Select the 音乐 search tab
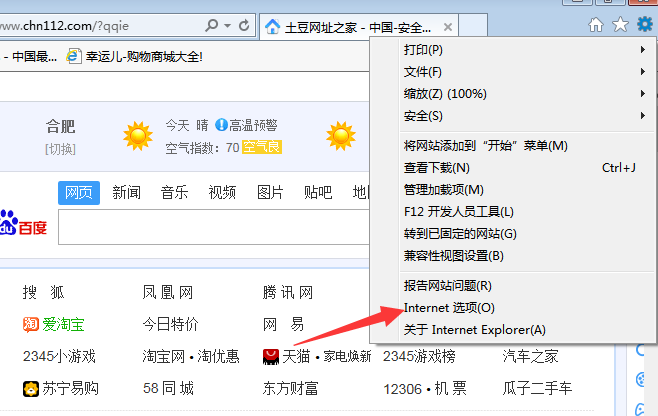Image resolution: width=658 pixels, height=416 pixels. 174,193
